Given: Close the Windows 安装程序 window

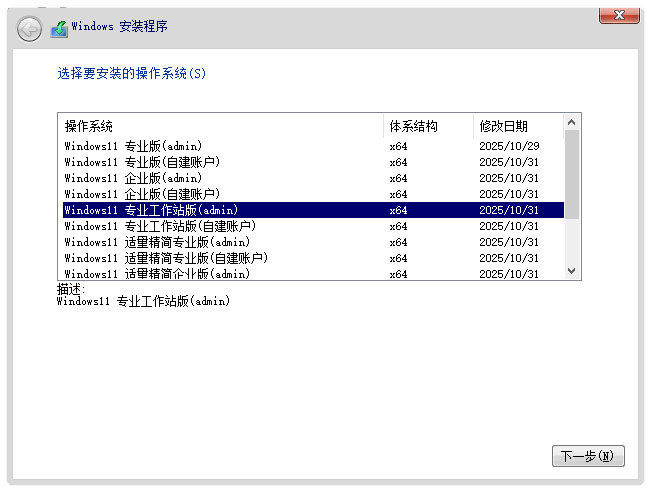Looking at the screenshot, I should [x=619, y=14].
